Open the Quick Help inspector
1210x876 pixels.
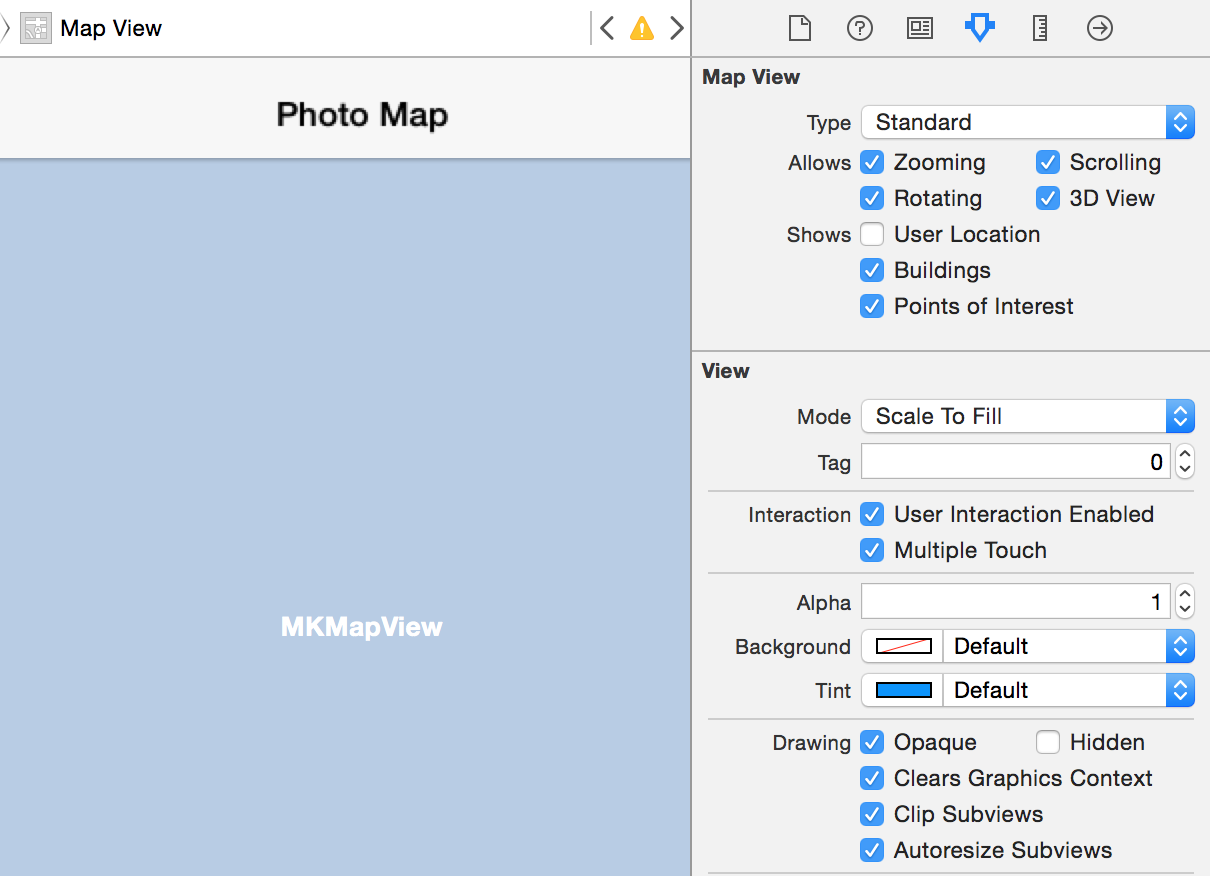[x=859, y=28]
